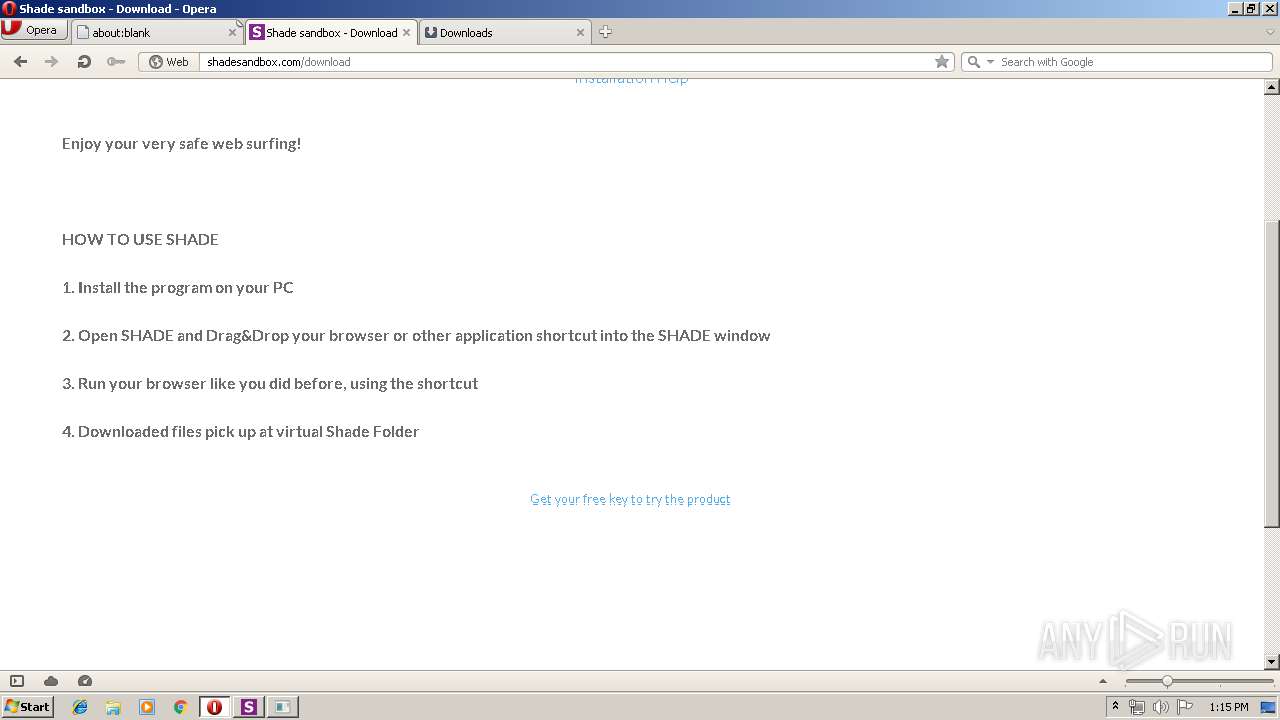This screenshot has width=1280, height=720.
Task: Open Action Center flag icon
Action: click(1185, 707)
